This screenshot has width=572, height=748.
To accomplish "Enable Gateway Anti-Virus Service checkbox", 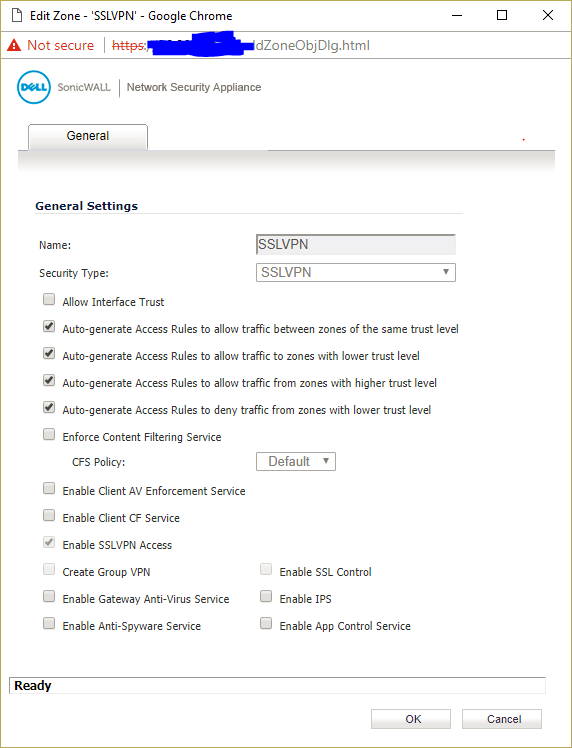I will [49, 597].
